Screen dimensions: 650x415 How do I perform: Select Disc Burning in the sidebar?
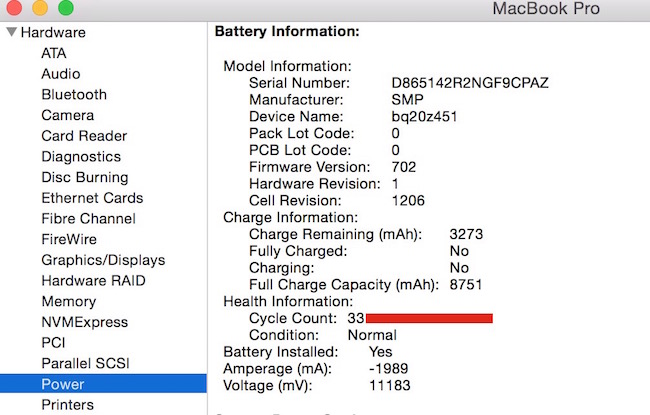tap(83, 177)
